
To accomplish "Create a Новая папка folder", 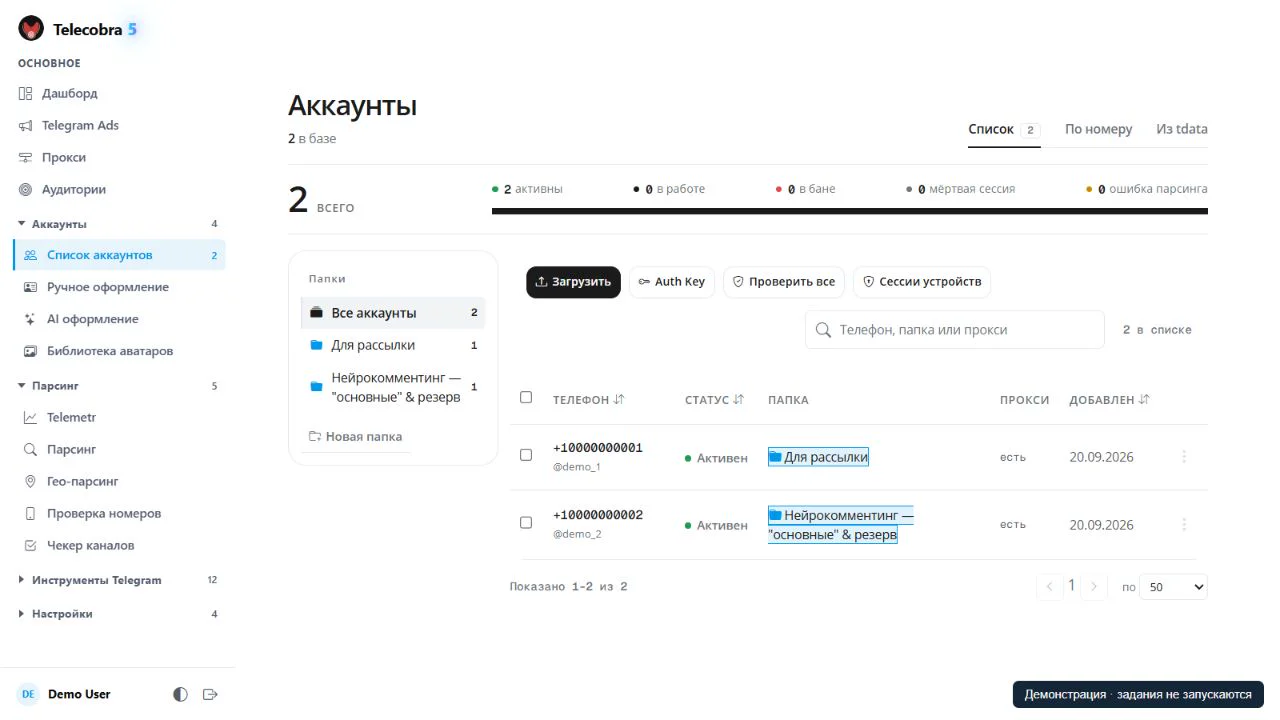I will [356, 437].
